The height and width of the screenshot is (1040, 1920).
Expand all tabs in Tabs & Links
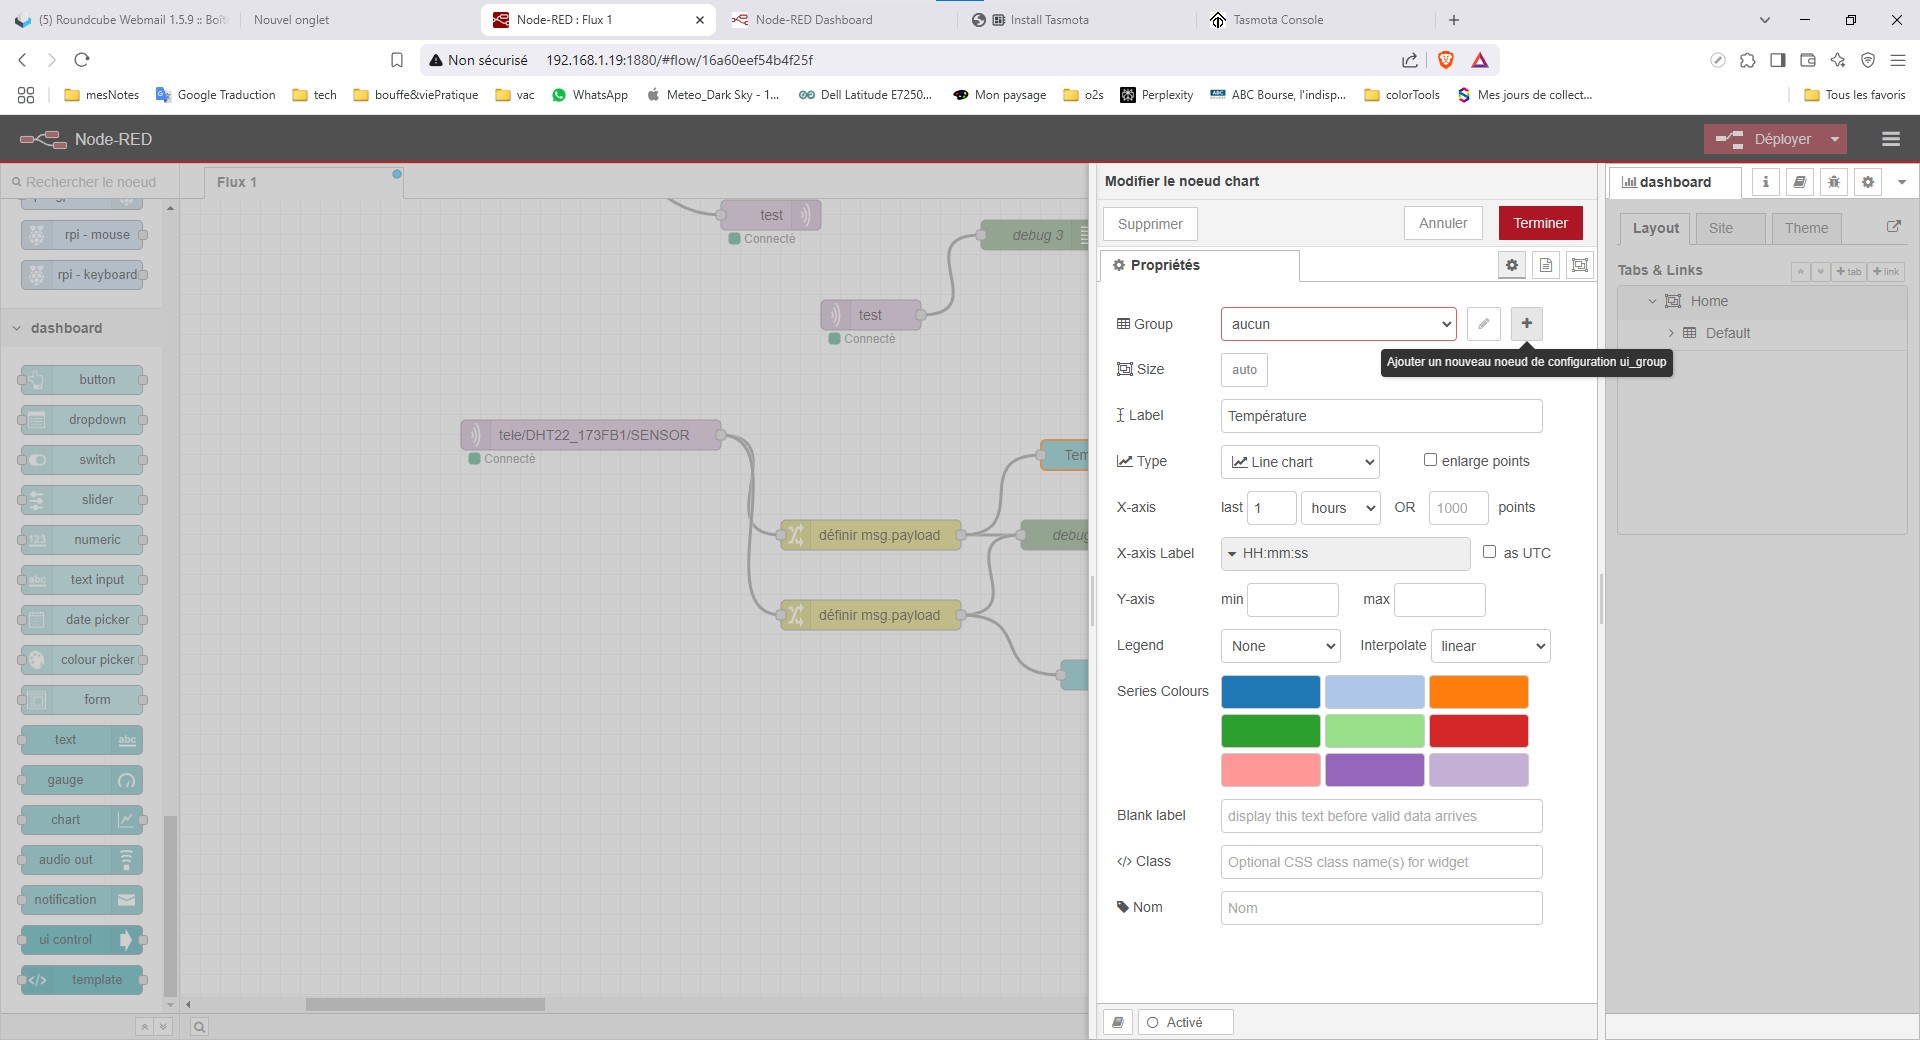[1820, 271]
